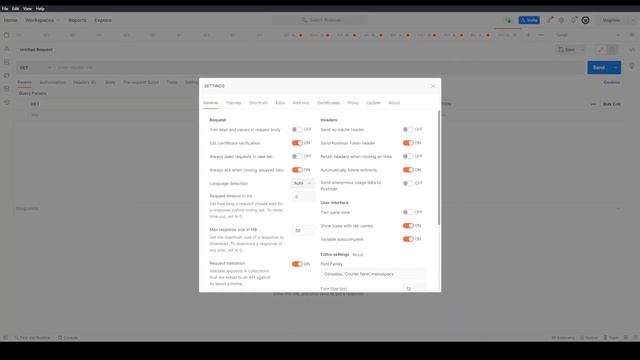This screenshot has width=640, height=360.
Task: Click the sync status icon in header
Action: tap(507, 20)
